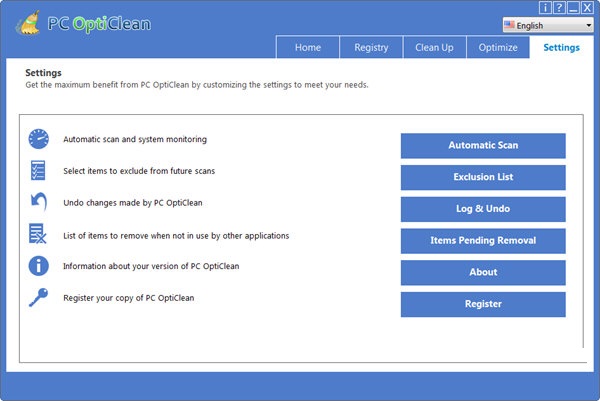This screenshot has width=600, height=401.
Task: Click the automatic scan gauge icon
Action: [x=39, y=139]
